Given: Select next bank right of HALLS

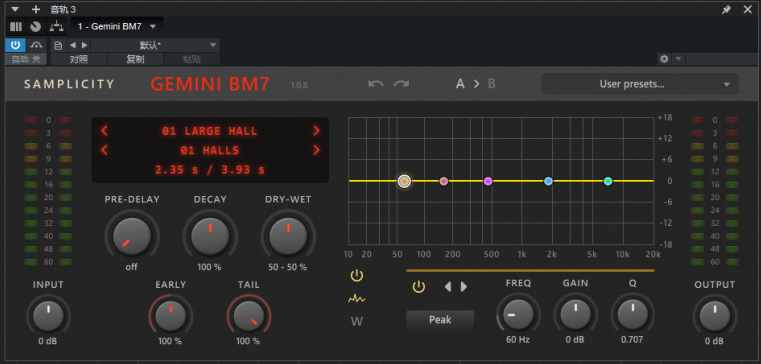Looking at the screenshot, I should 316,150.
